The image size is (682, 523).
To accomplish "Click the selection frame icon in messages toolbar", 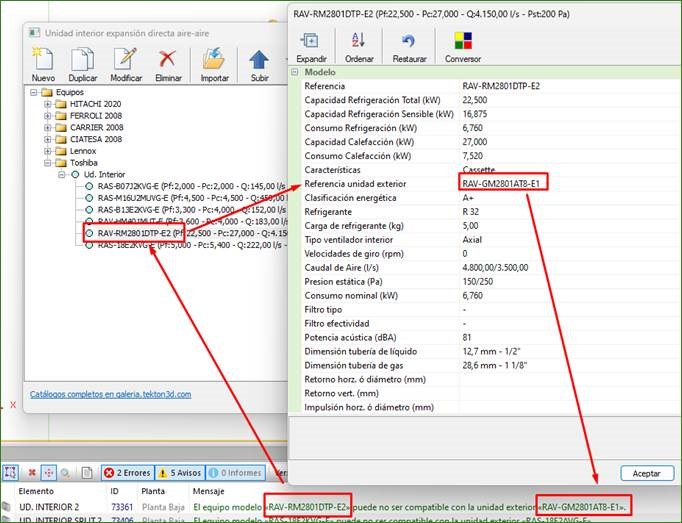I will (10, 472).
